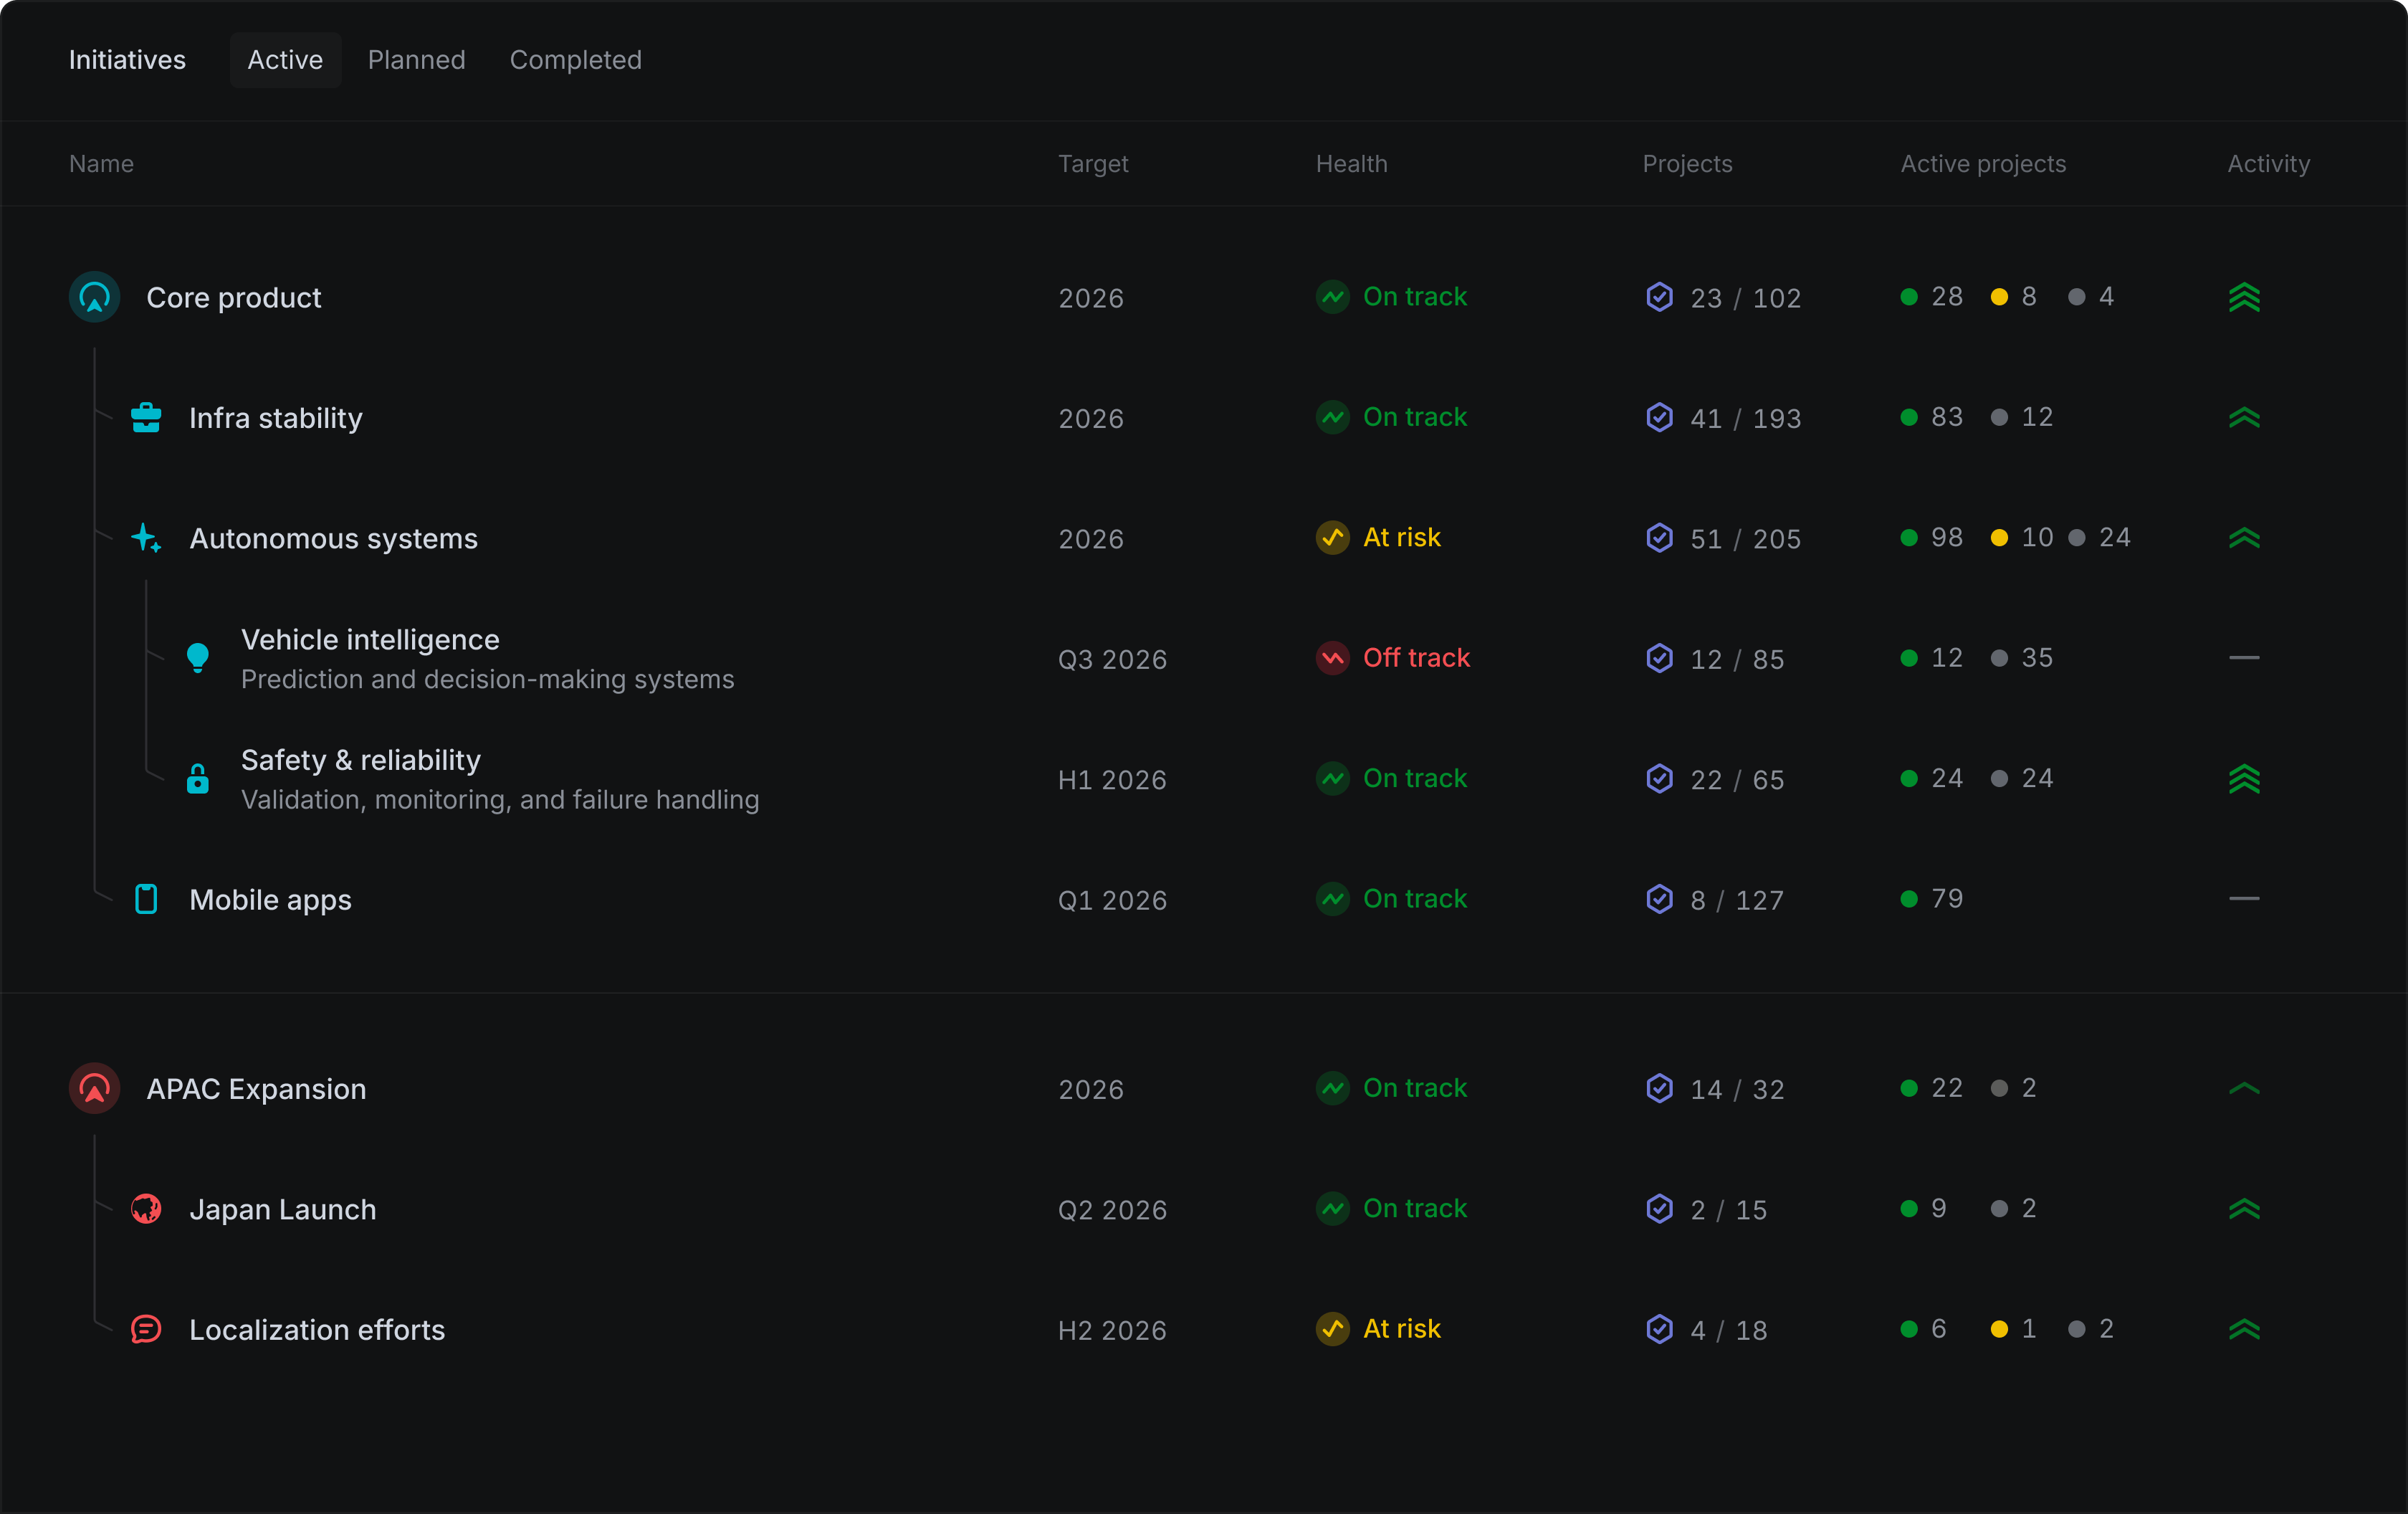Switch to the Completed tab
The image size is (2408, 1514).
click(x=575, y=60)
